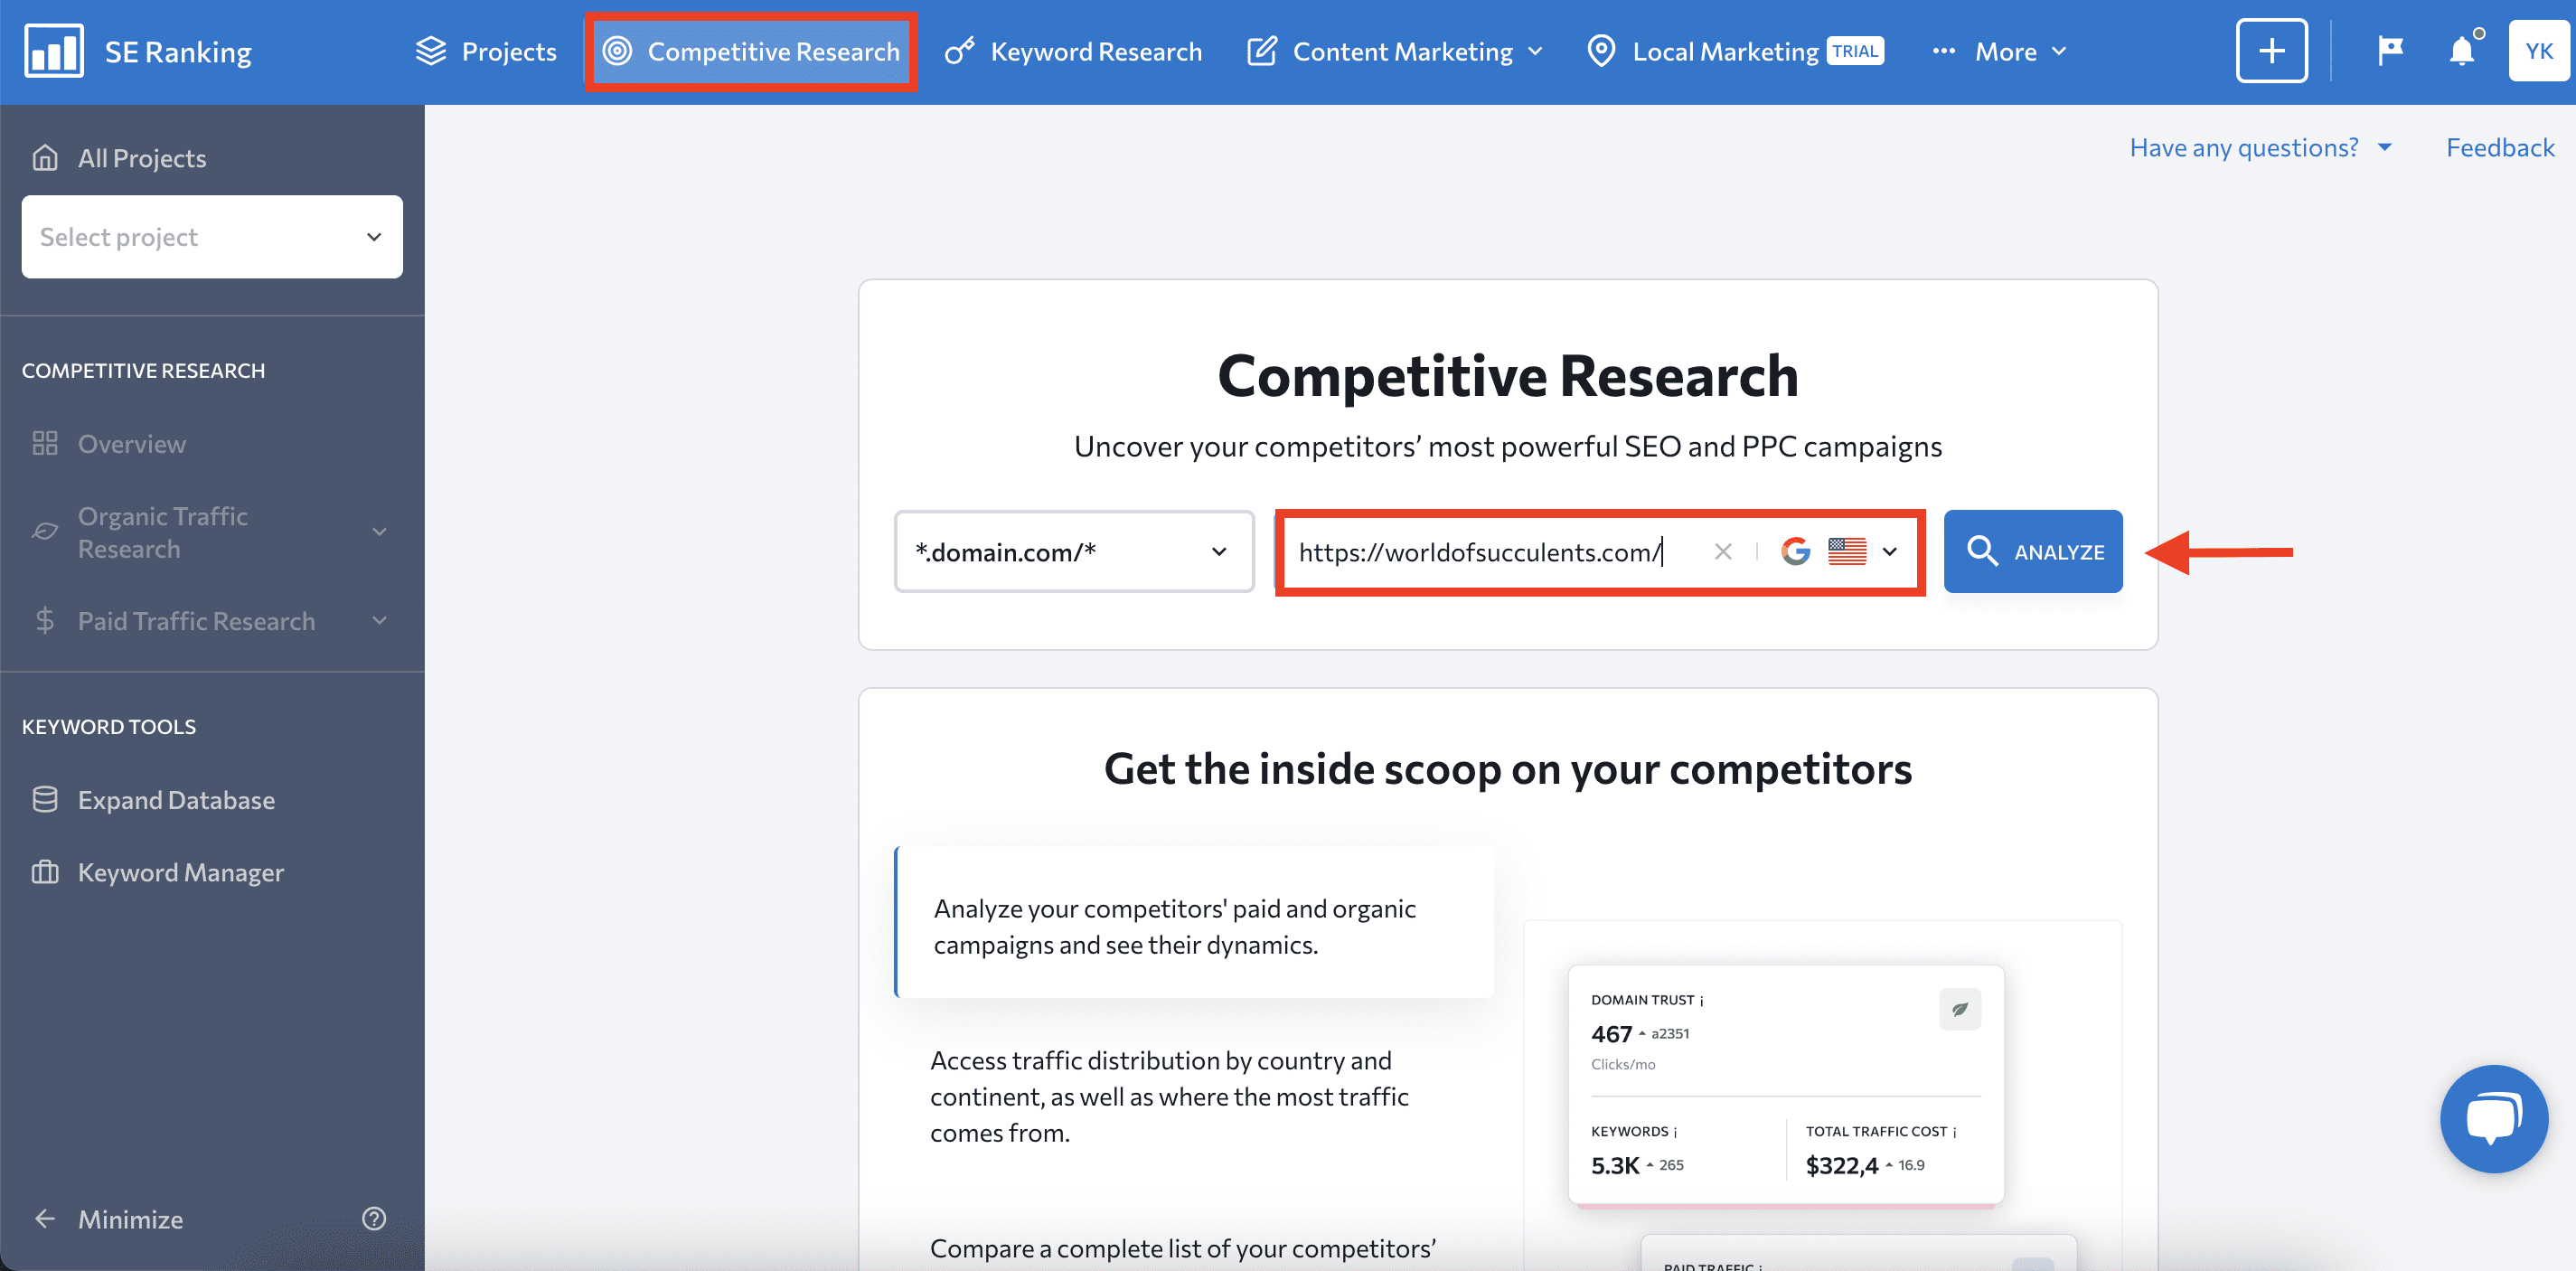This screenshot has height=1271, width=2576.
Task: Expand the Have any questions dropdown
Action: click(x=2260, y=148)
